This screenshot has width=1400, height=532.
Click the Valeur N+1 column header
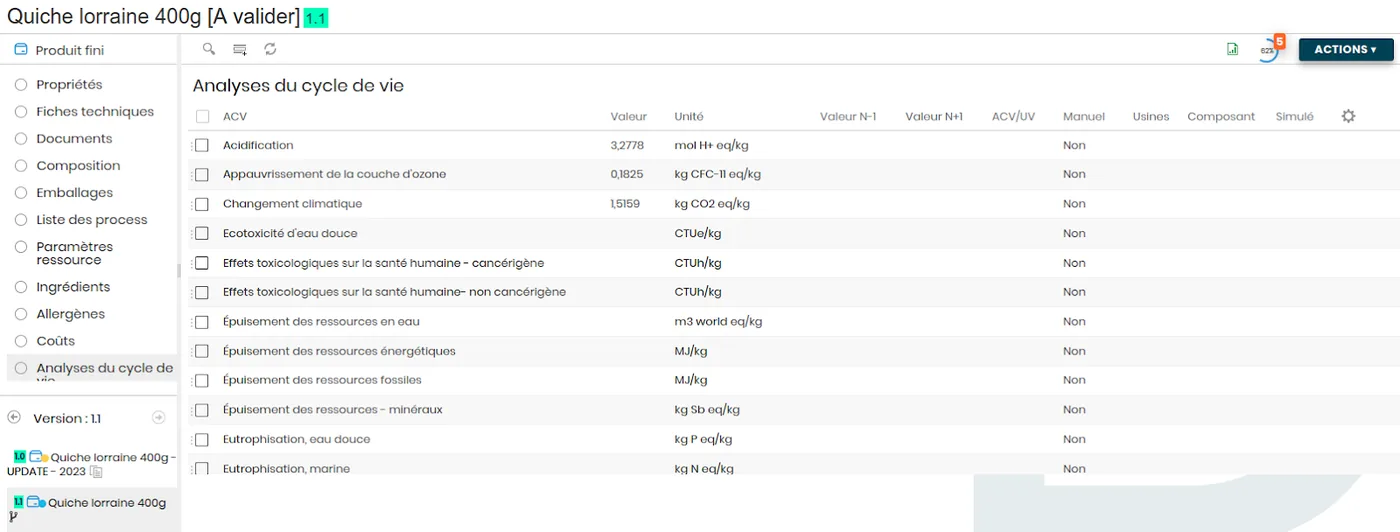(x=934, y=117)
